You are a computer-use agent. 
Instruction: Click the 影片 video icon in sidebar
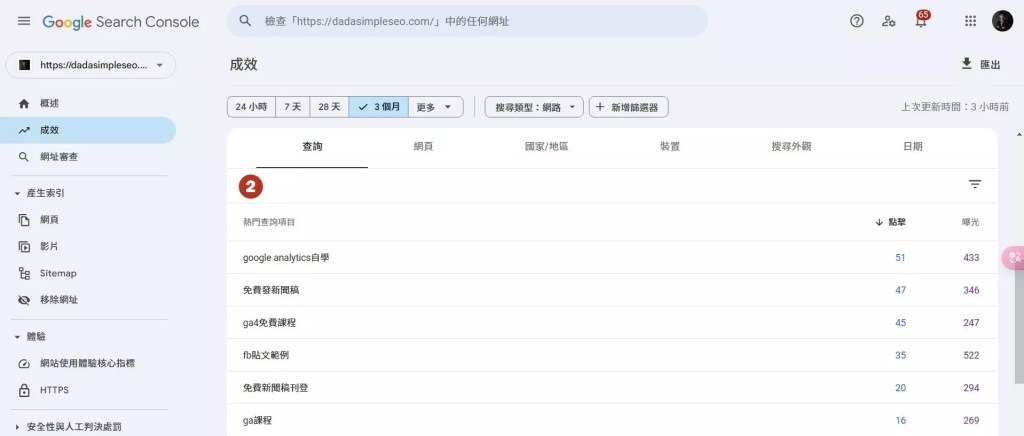click(24, 247)
